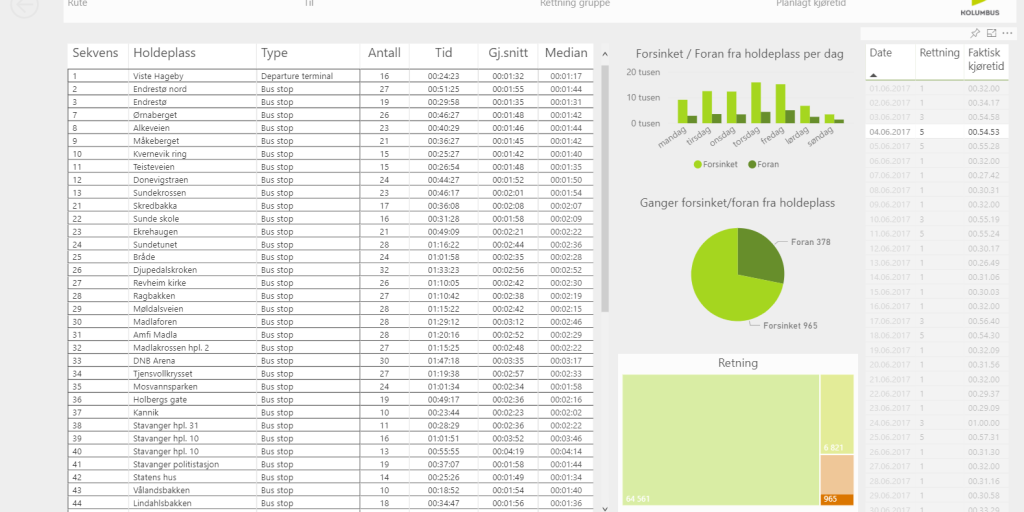Screen dimensions: 1024x512
Task: Click the Stavanger hpl. 31 cell
Action: pyautogui.click(x=193, y=425)
